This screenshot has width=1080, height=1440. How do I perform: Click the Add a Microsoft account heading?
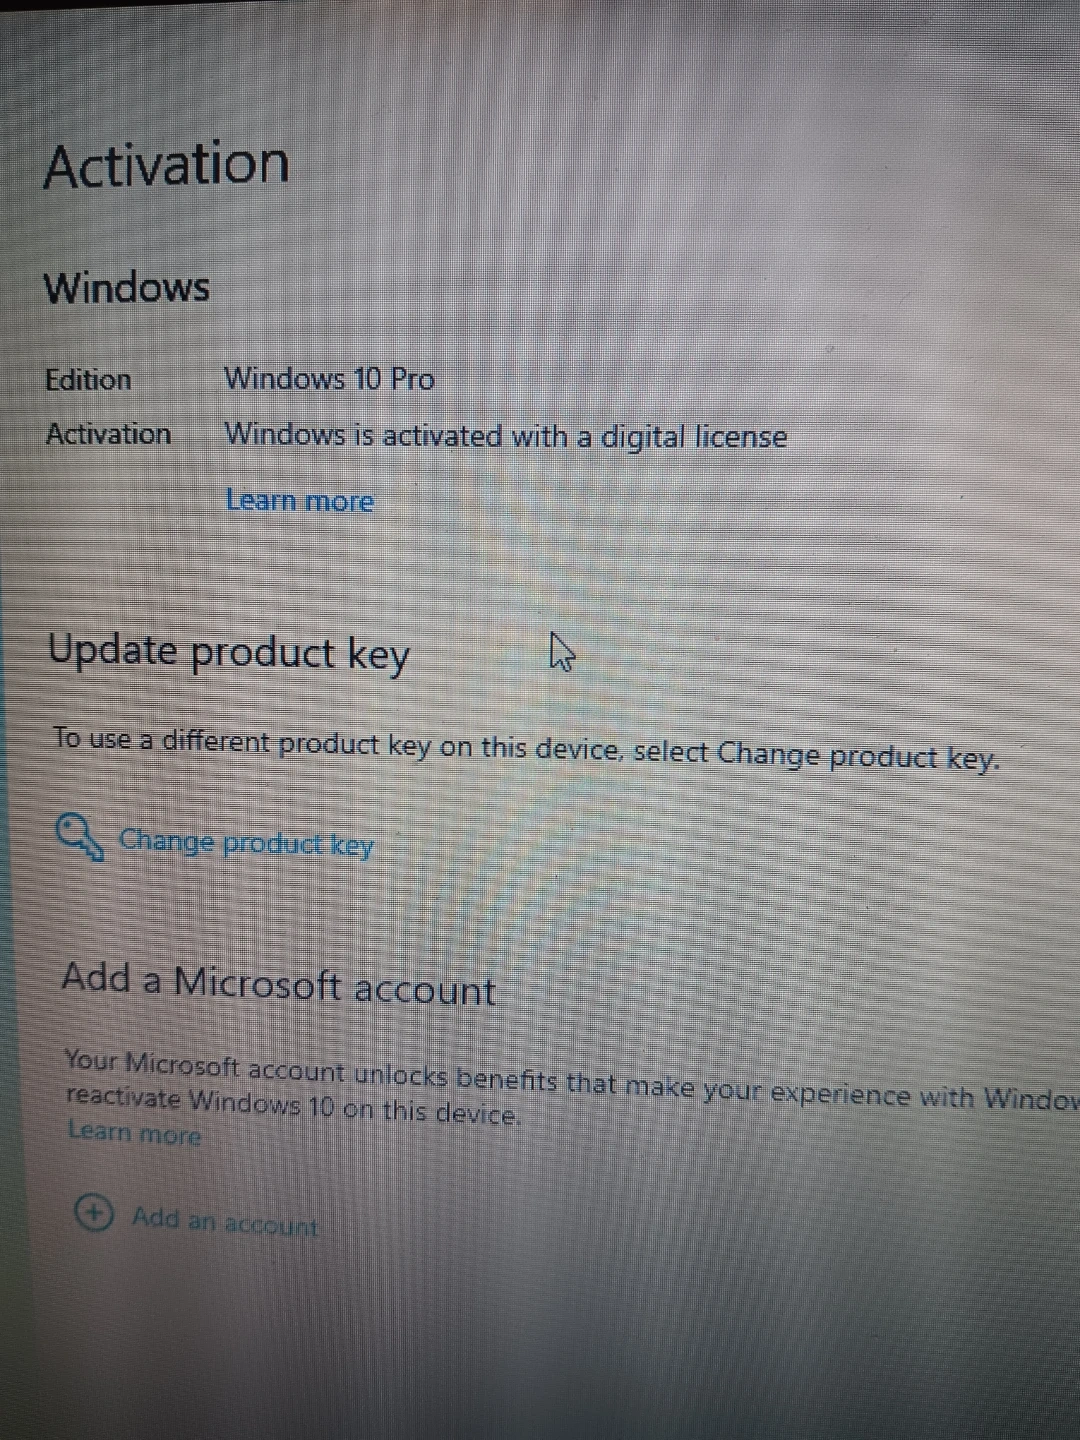coord(279,984)
